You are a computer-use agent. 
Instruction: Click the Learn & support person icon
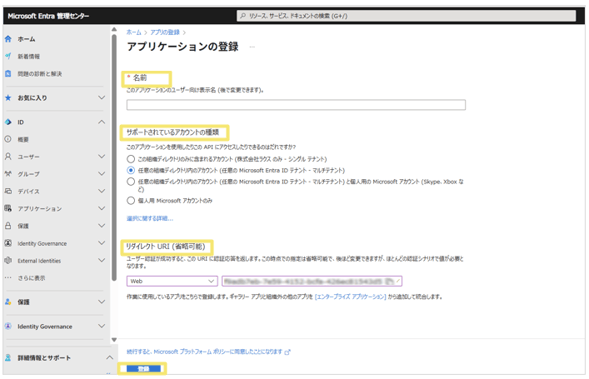pos(8,358)
